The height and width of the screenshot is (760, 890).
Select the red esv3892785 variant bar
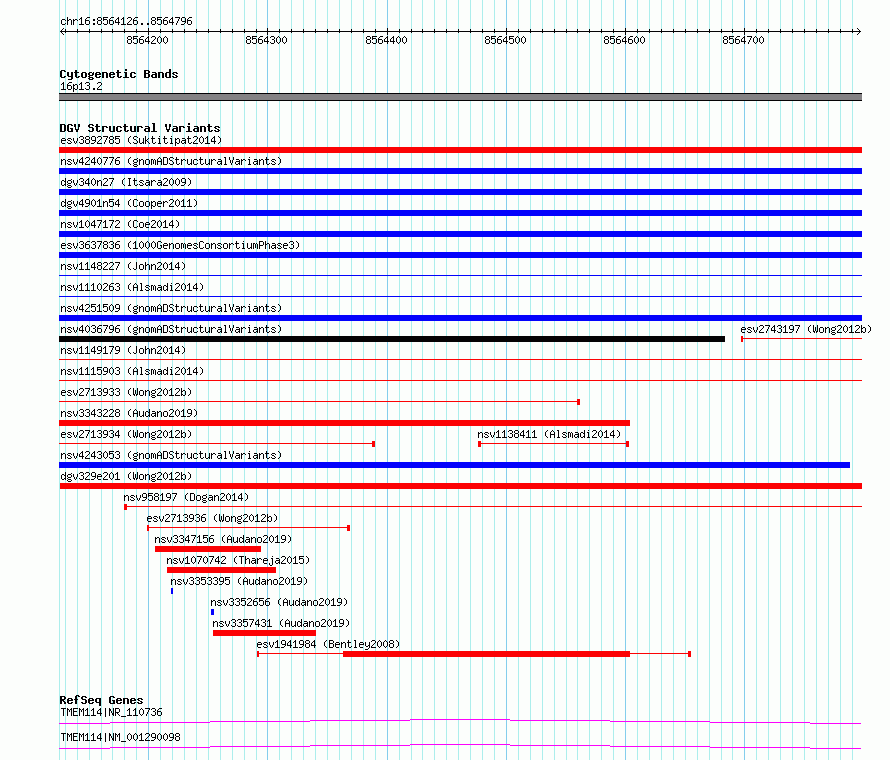tap(460, 150)
